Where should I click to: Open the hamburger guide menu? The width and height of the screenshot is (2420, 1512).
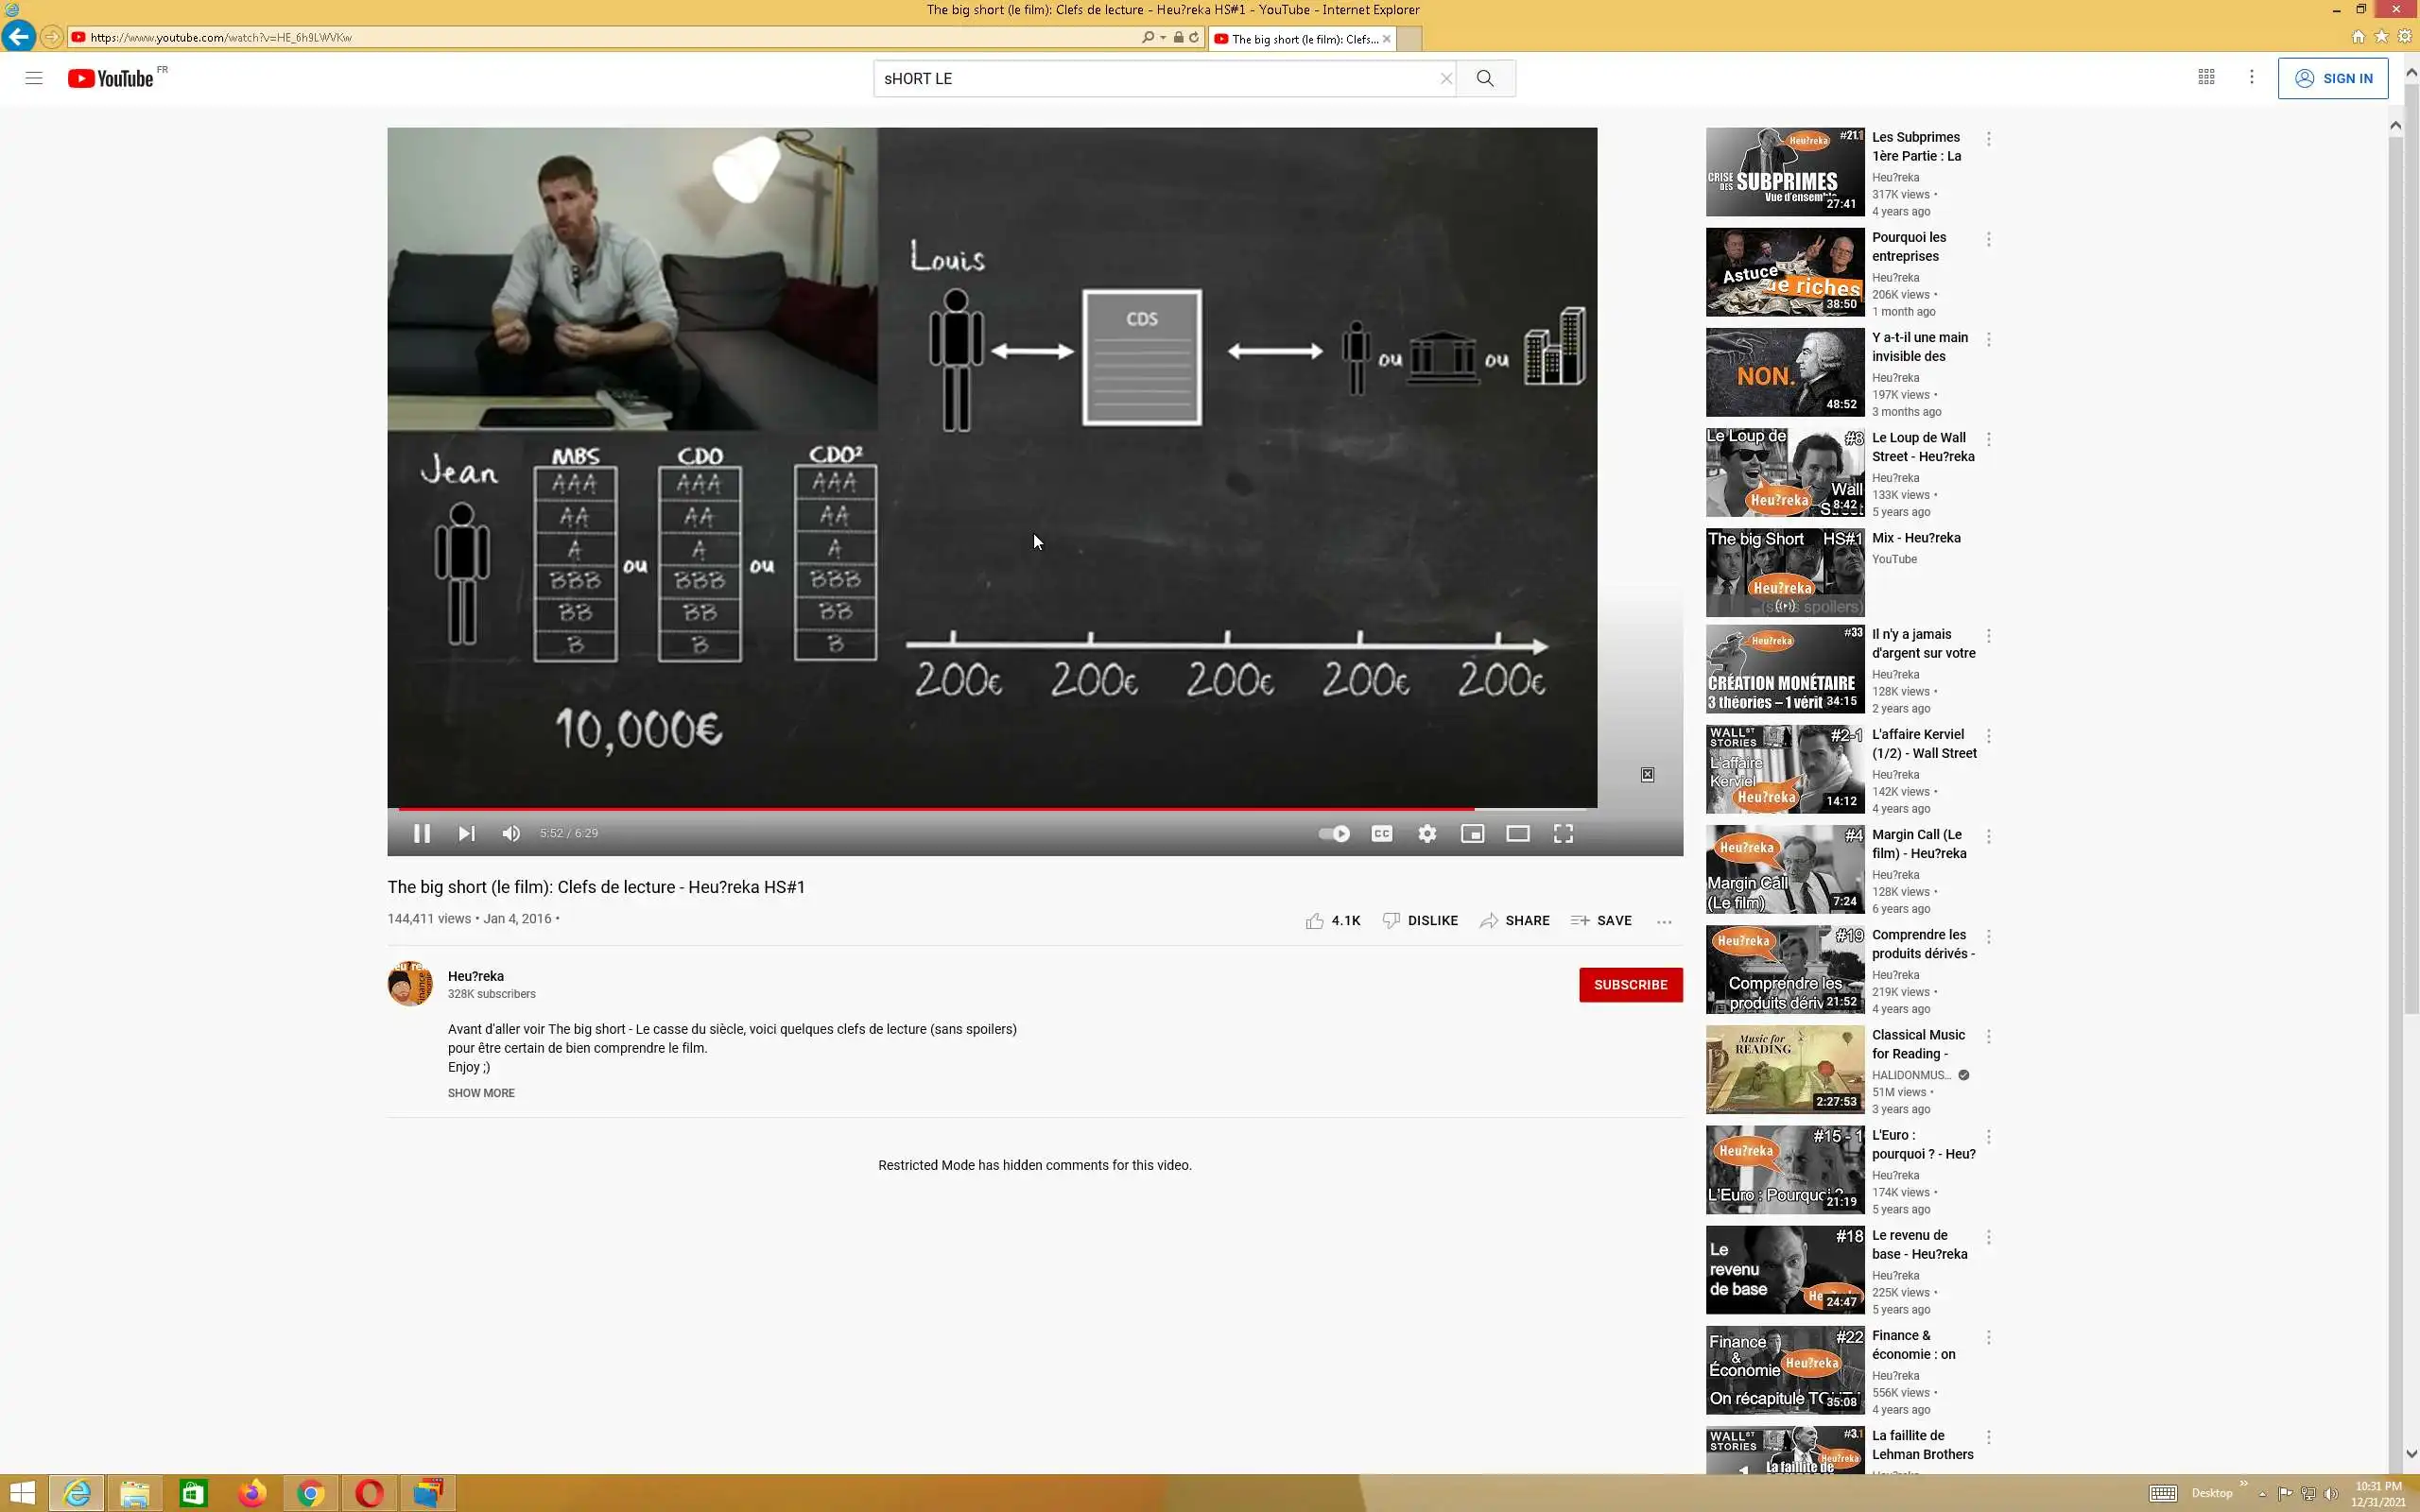[x=34, y=78]
